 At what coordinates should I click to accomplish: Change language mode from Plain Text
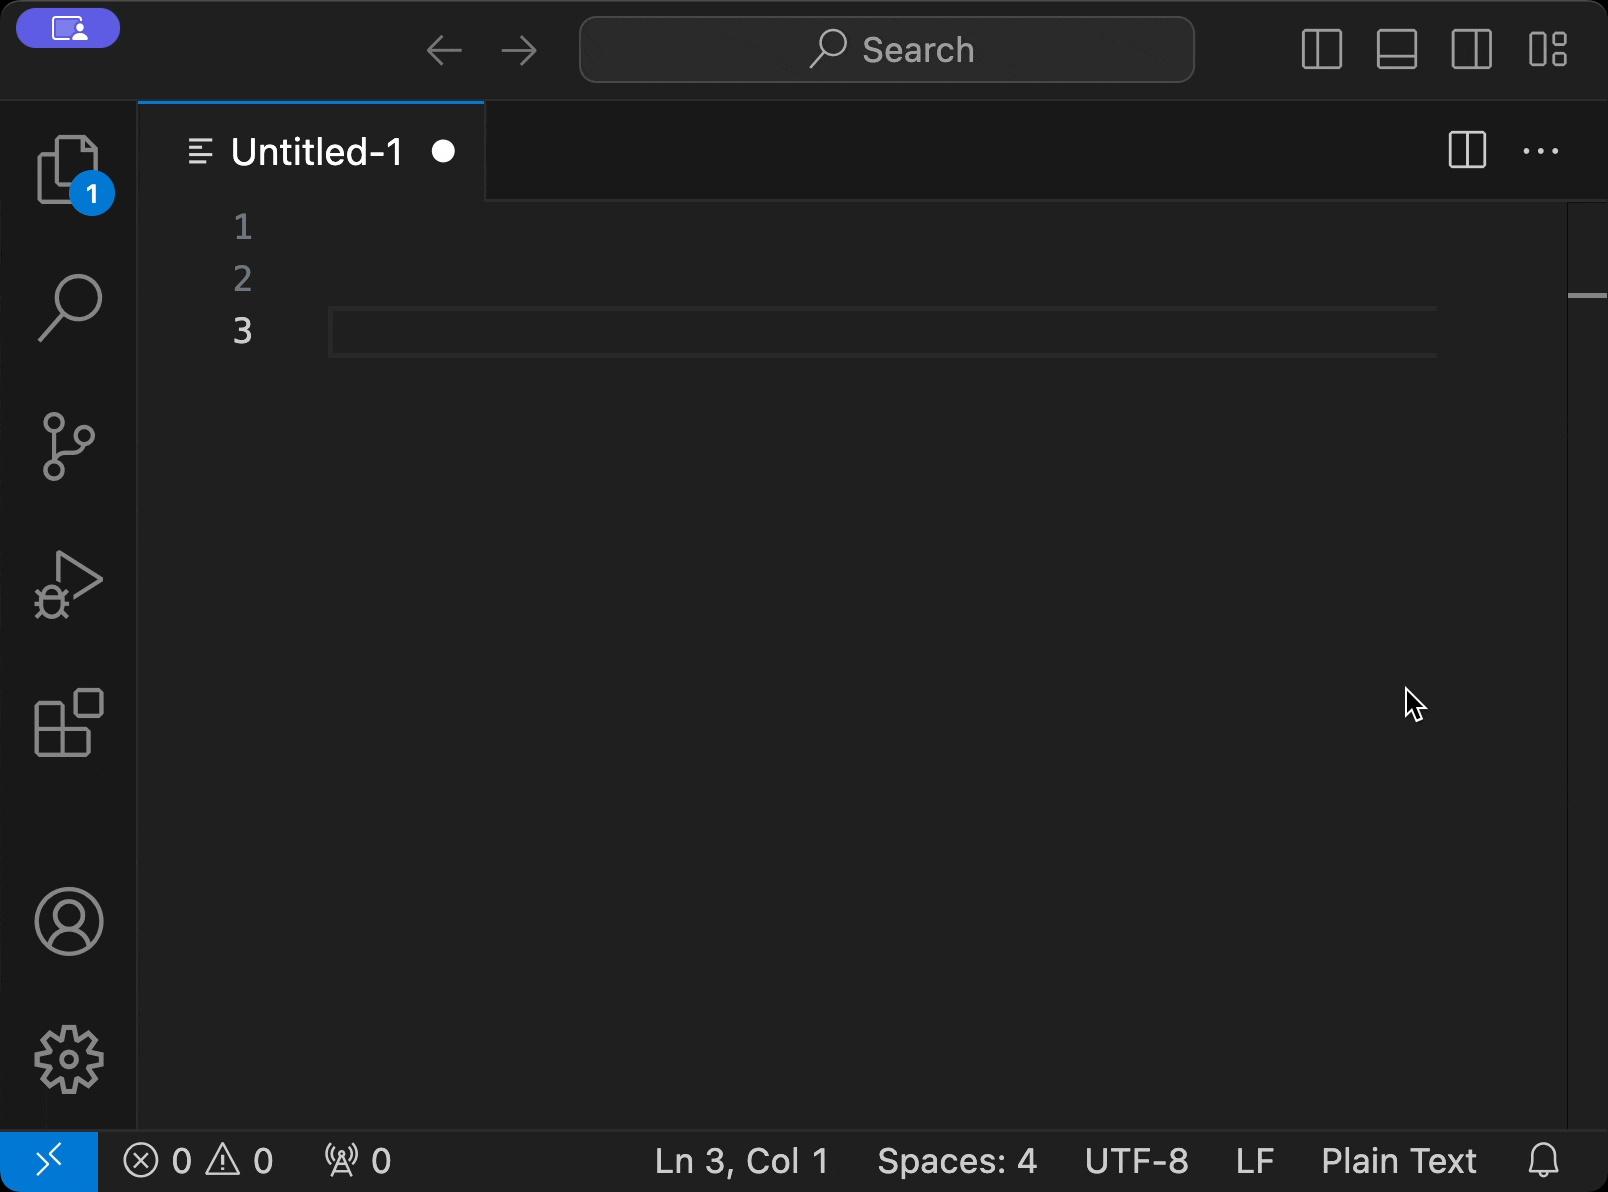point(1398,1161)
